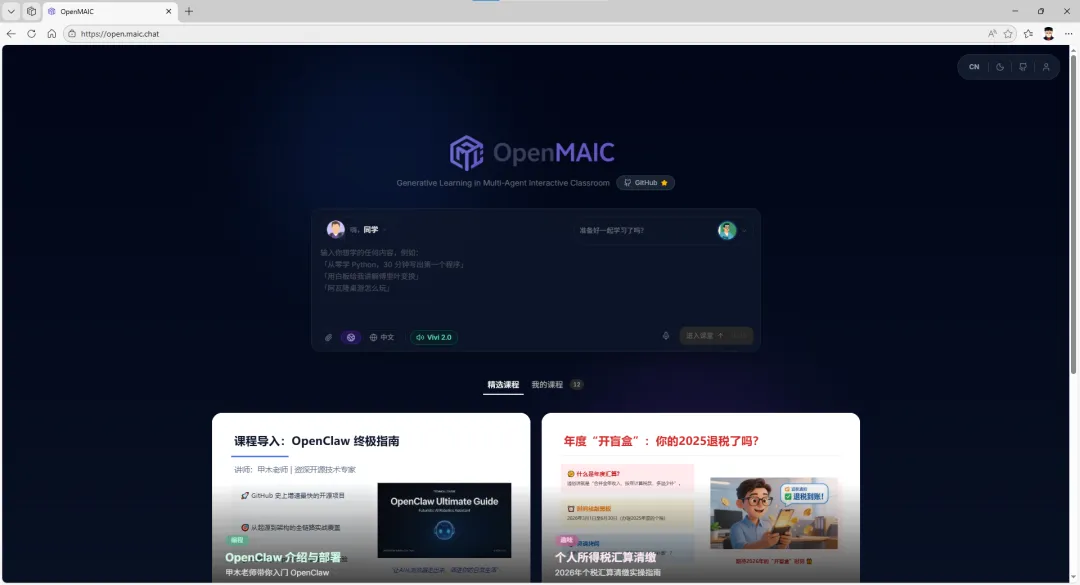Open Vivi 2.0 voice selector
1080x585 pixels.
[434, 338]
